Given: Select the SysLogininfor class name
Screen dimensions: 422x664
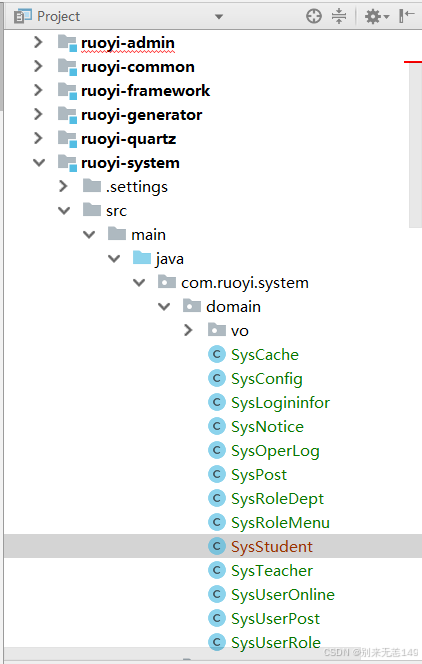Looking at the screenshot, I should coord(280,403).
